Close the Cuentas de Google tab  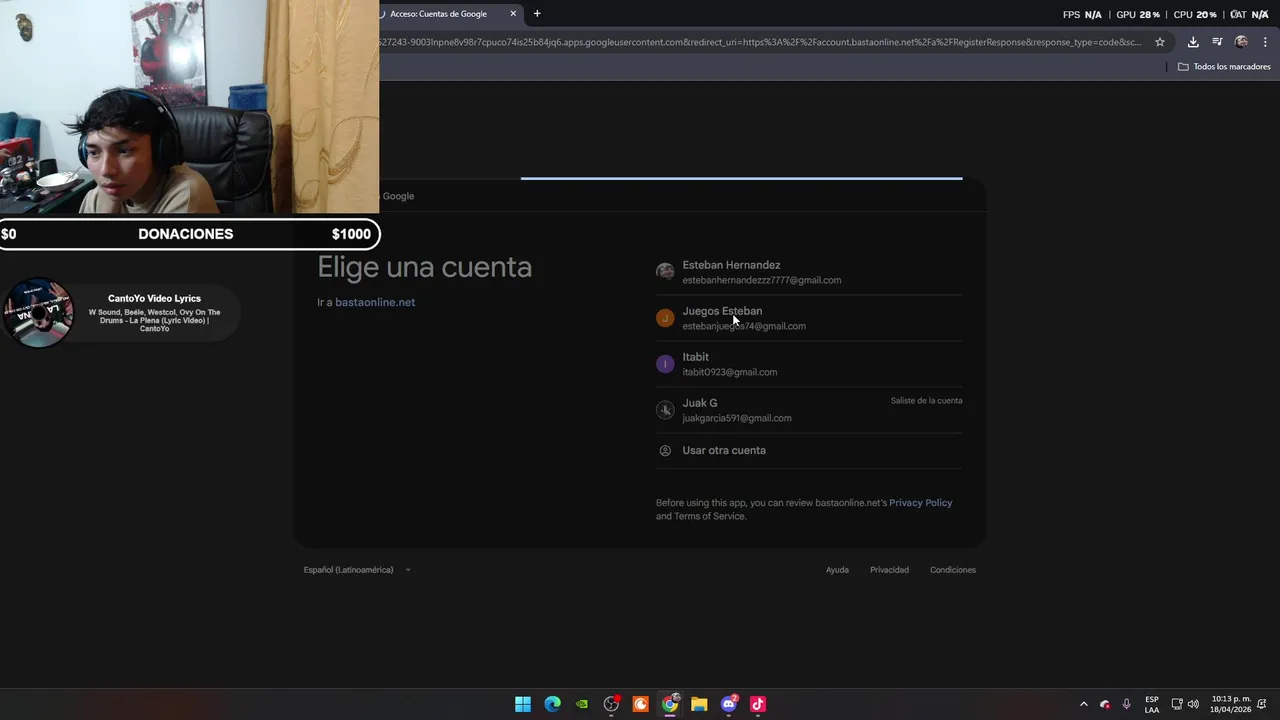513,14
